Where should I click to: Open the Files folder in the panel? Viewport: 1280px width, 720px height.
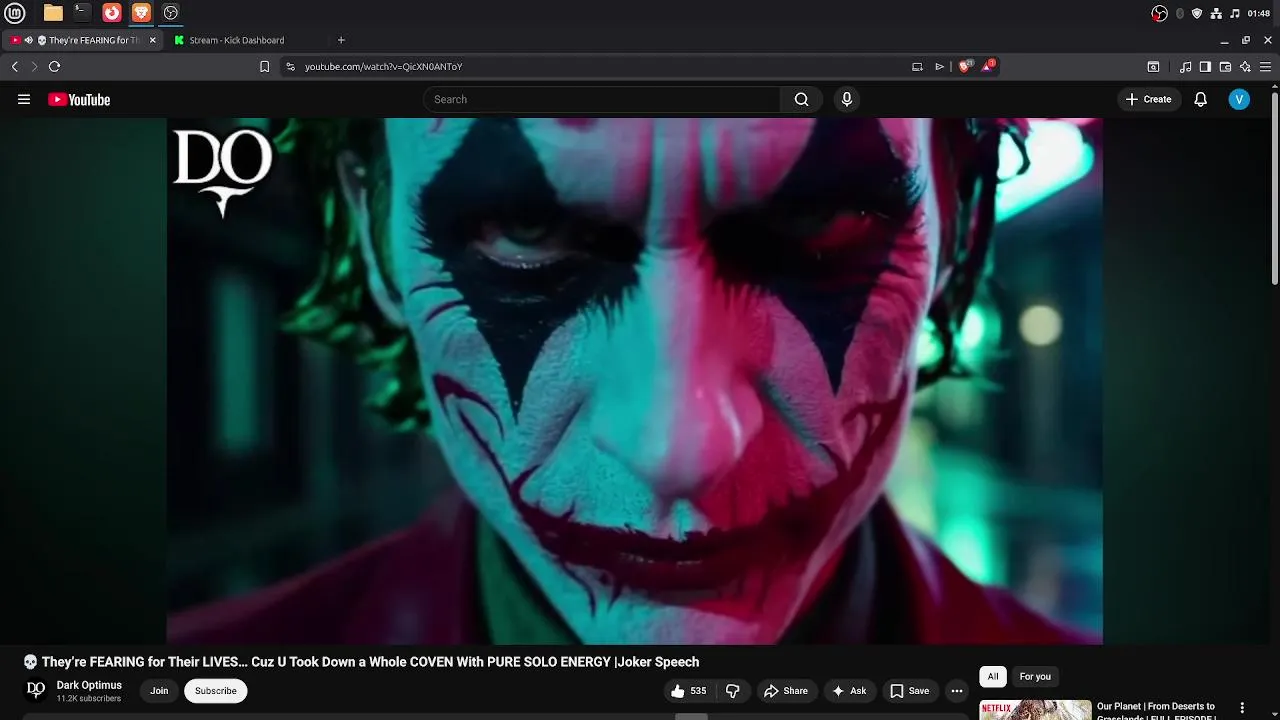53,13
